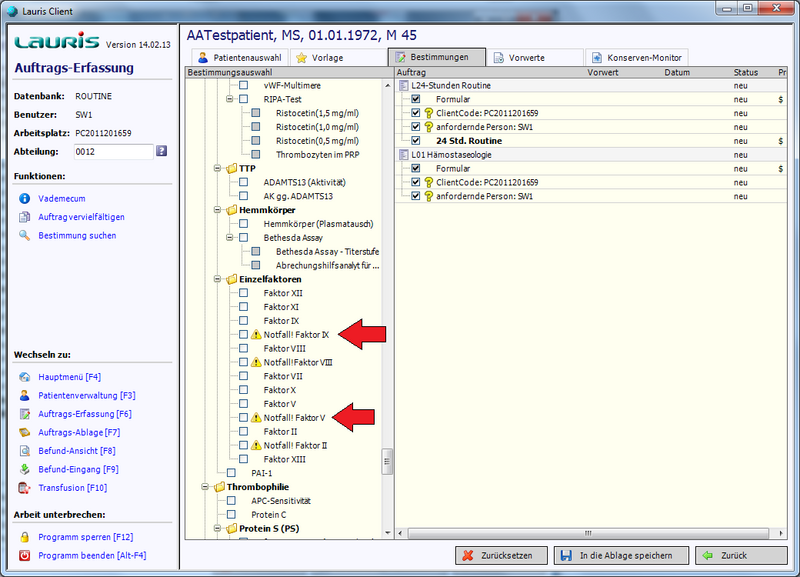Screen dimensions: 800x577
Task: Switch to the Vorwerte tab
Action: tap(535, 58)
